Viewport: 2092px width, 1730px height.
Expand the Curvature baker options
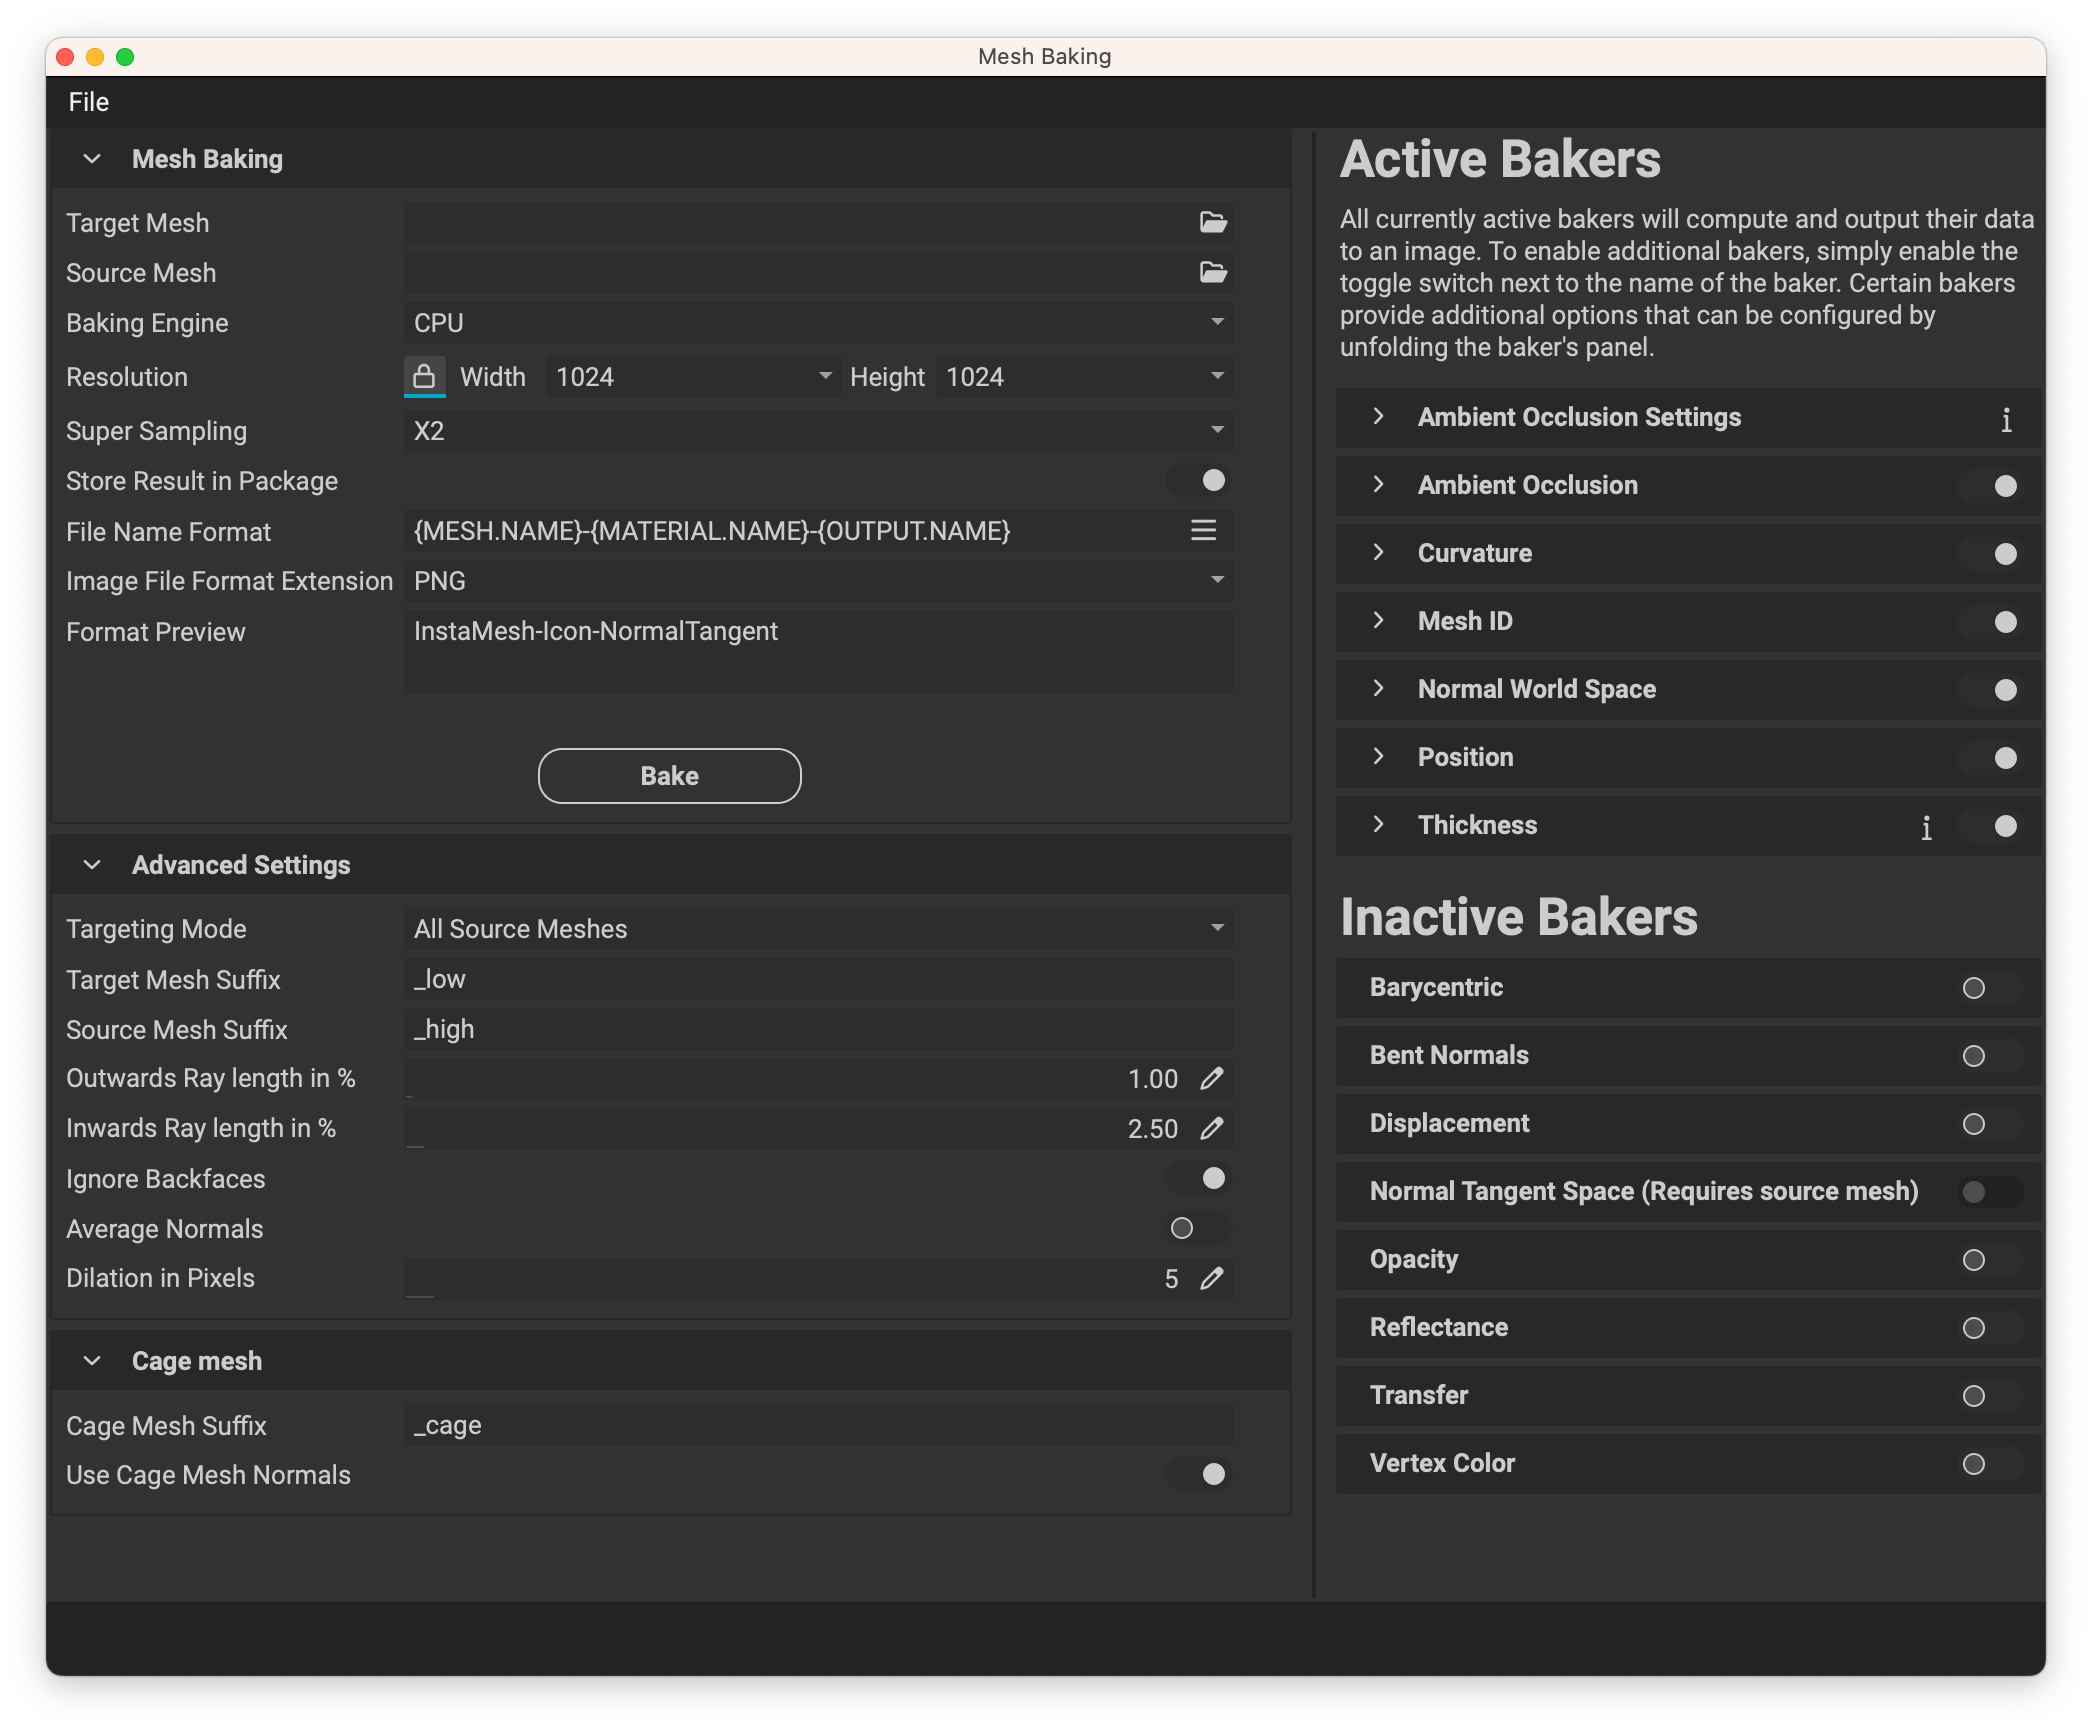point(1378,552)
